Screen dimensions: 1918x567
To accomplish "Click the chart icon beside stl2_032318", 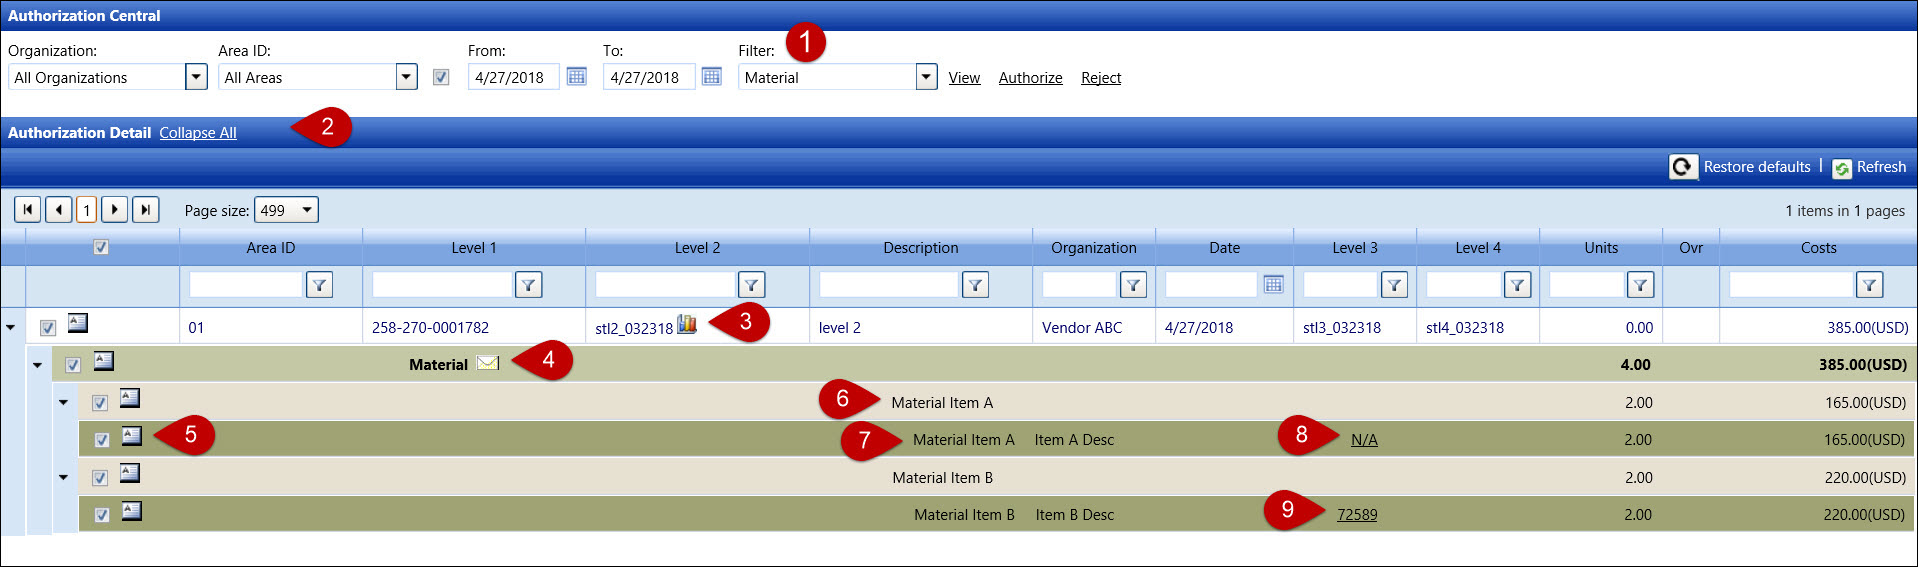I will coord(687,324).
